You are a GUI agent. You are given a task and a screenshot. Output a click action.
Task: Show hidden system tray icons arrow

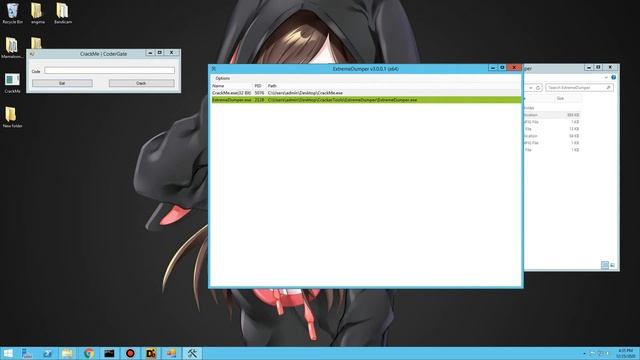click(x=584, y=353)
